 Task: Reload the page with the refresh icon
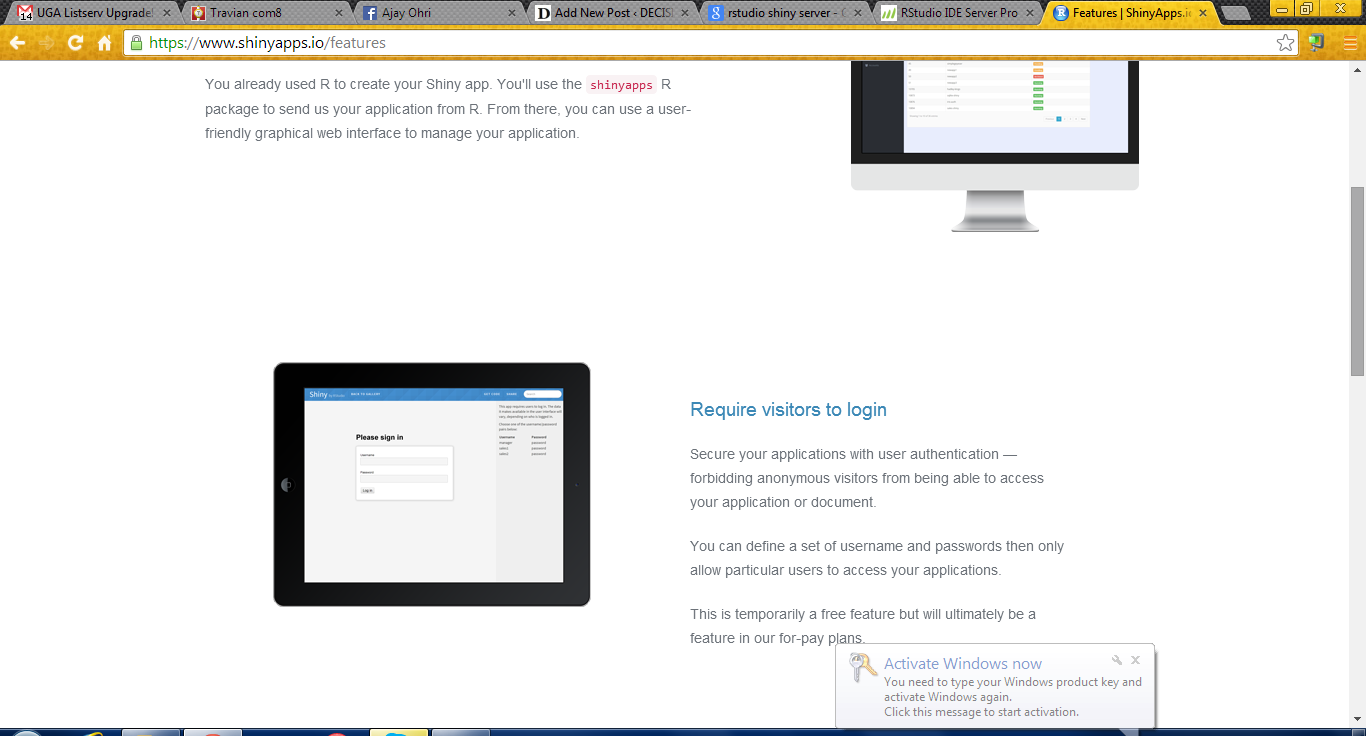[75, 43]
